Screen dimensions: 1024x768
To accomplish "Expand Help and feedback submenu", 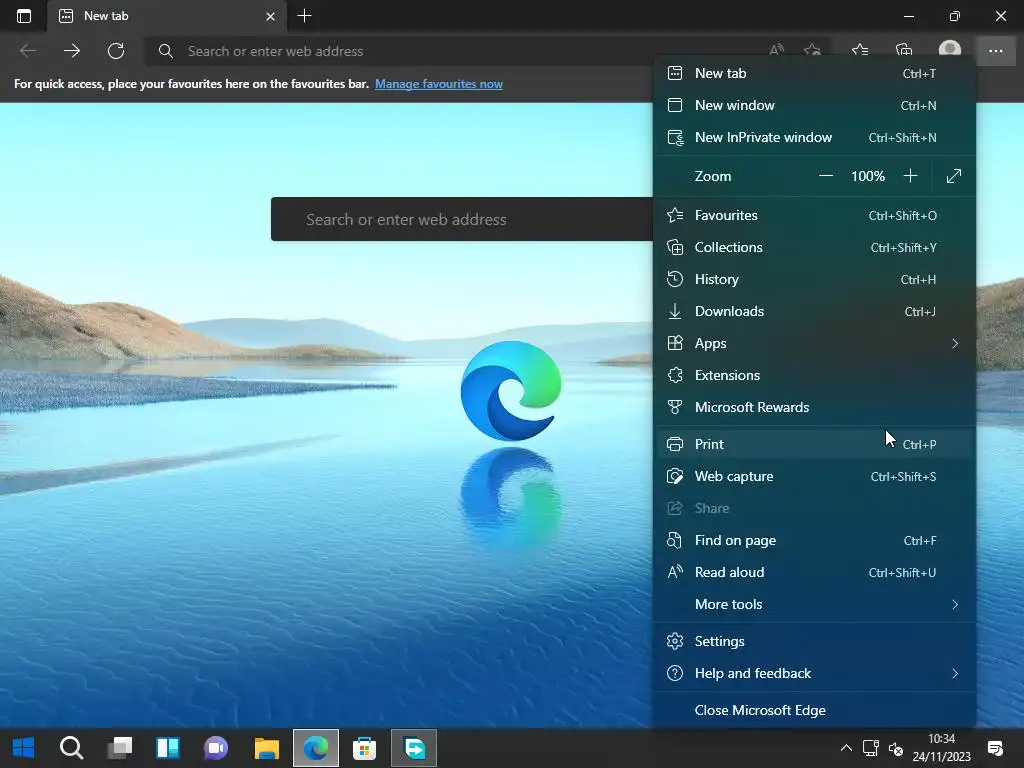I will [x=814, y=673].
